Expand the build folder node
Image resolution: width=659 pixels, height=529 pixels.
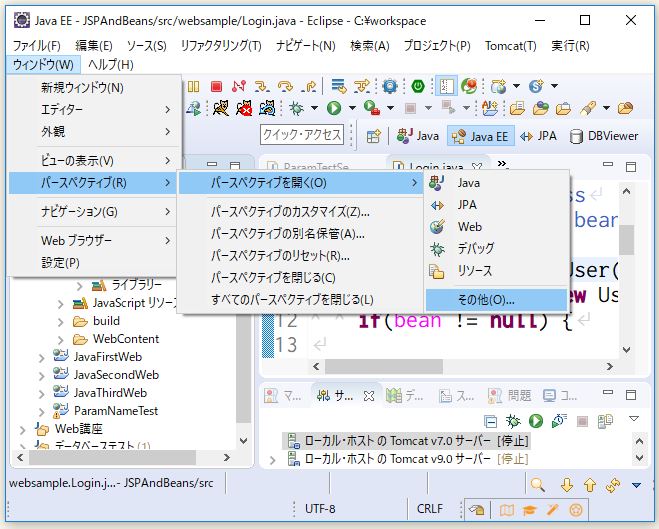[x=61, y=322]
